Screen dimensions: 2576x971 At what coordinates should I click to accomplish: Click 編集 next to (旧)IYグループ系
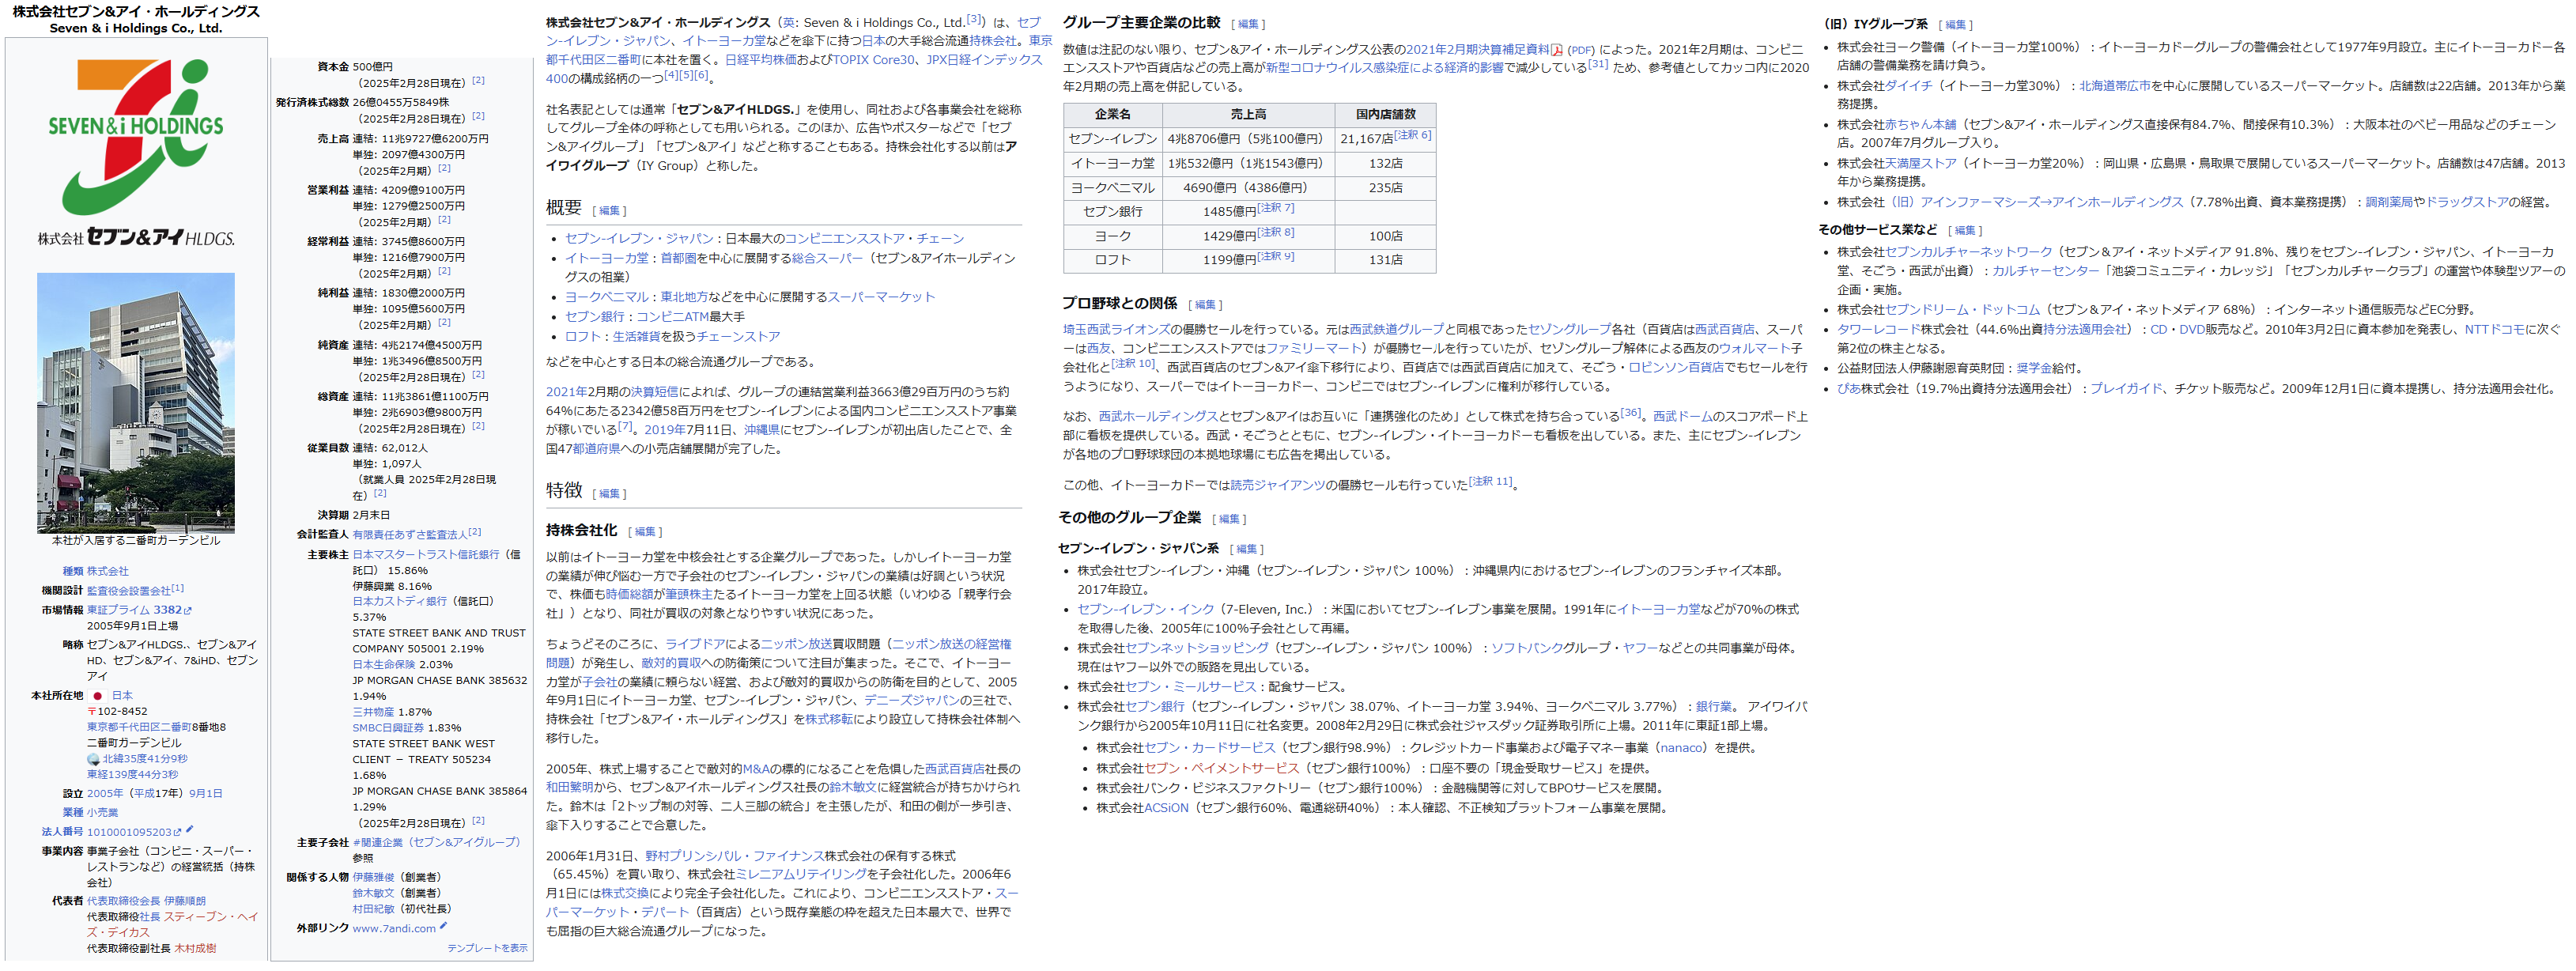click(x=1955, y=25)
